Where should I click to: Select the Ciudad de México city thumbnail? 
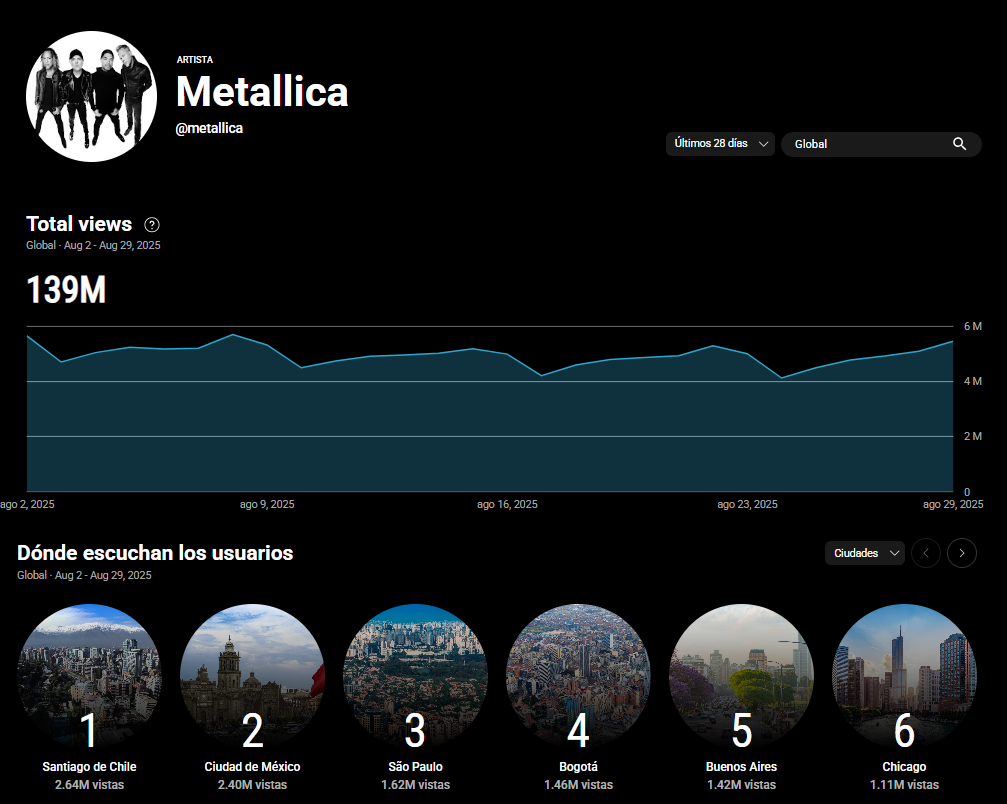[252, 676]
